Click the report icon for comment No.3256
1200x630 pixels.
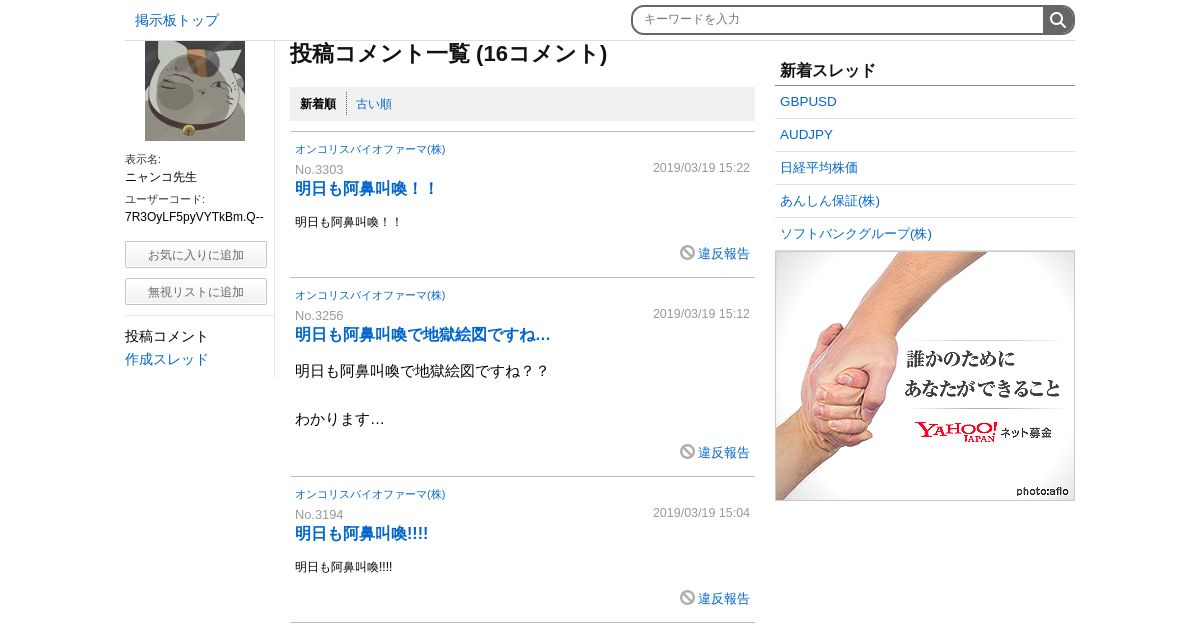point(687,452)
